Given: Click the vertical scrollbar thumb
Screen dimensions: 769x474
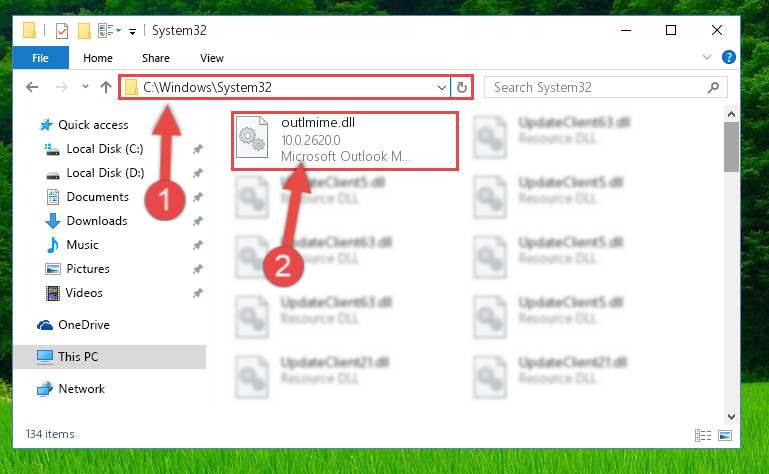Looking at the screenshot, I should point(731,147).
